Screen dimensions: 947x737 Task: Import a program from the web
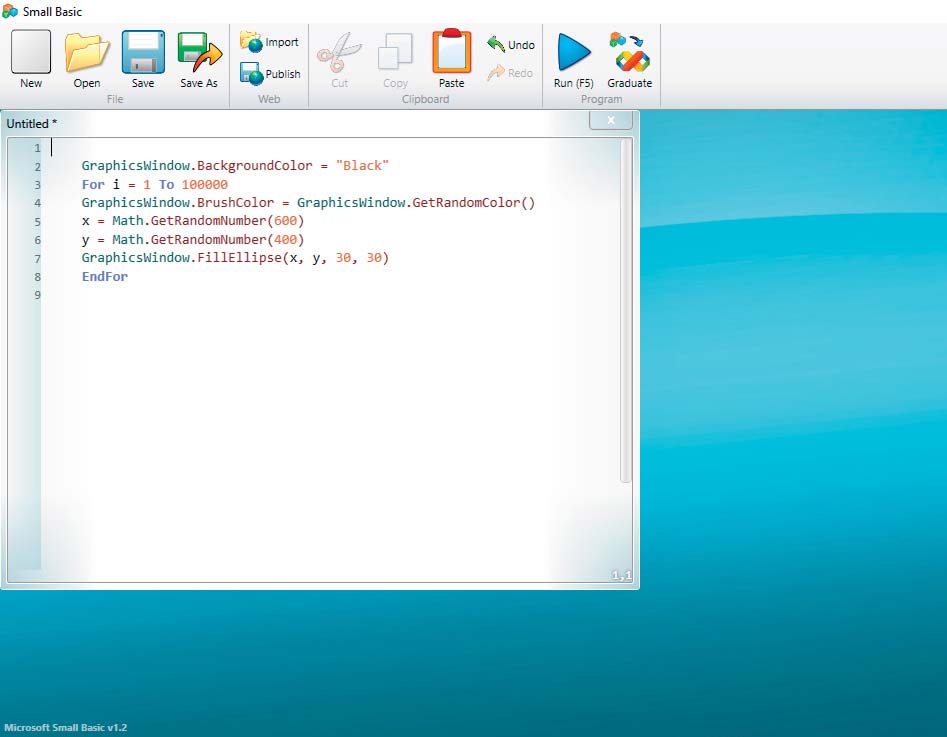pyautogui.click(x=269, y=42)
